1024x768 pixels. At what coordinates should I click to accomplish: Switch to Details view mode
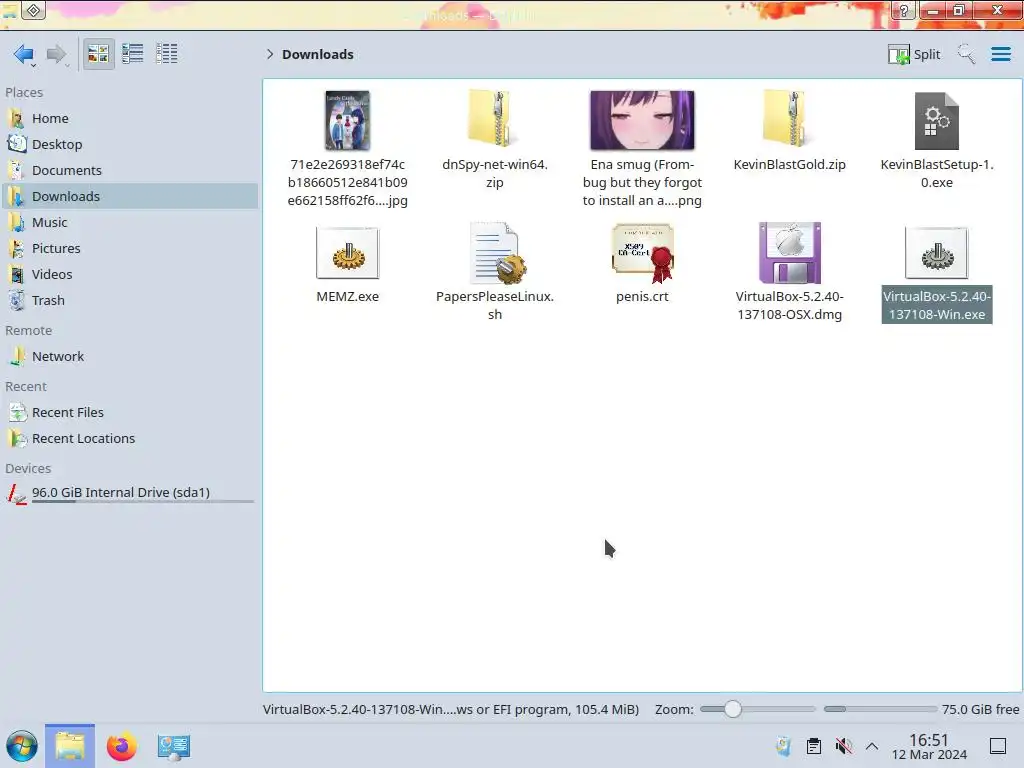tap(167, 54)
